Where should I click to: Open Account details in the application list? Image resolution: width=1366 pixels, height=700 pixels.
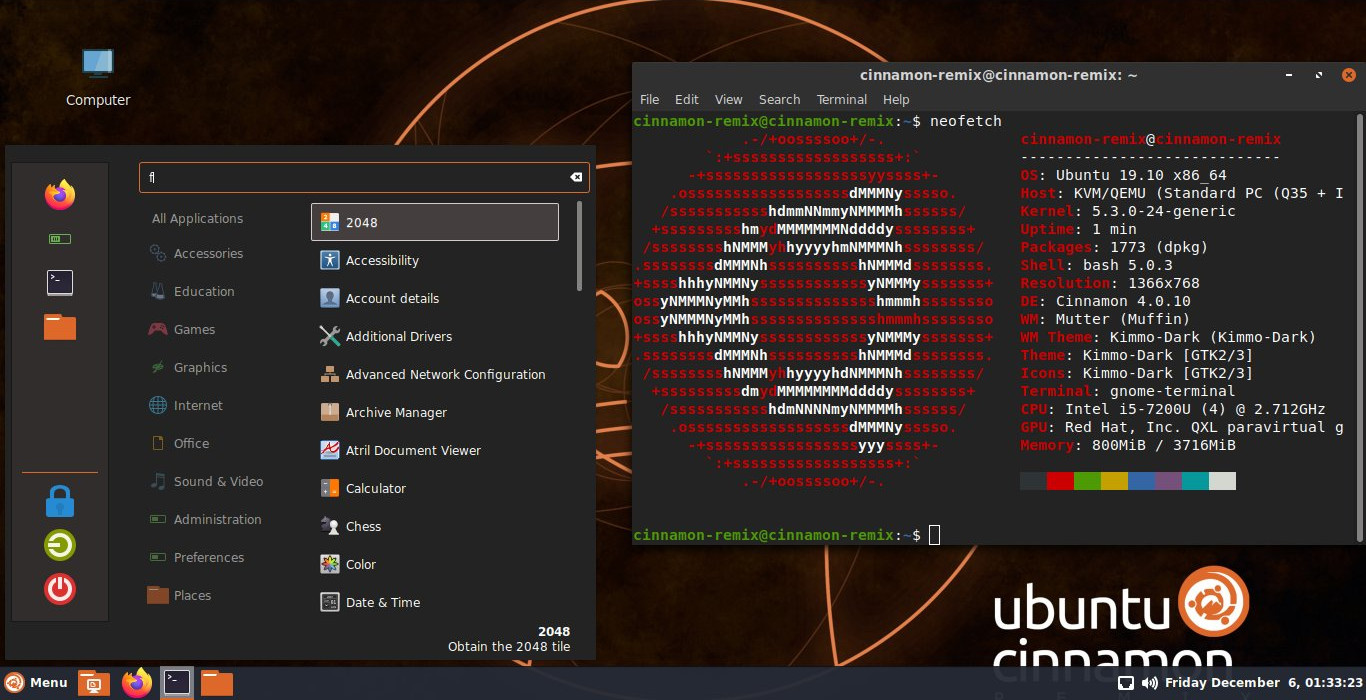point(435,298)
